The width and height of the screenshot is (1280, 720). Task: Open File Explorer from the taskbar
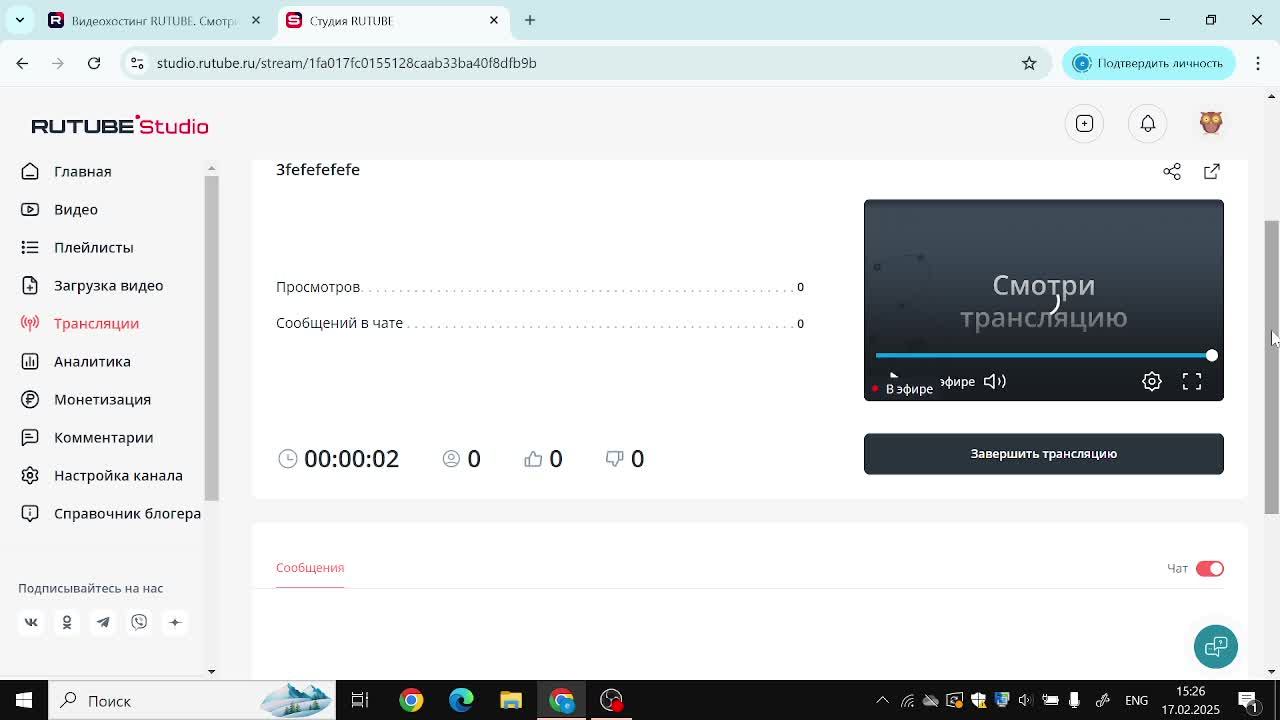coord(511,700)
